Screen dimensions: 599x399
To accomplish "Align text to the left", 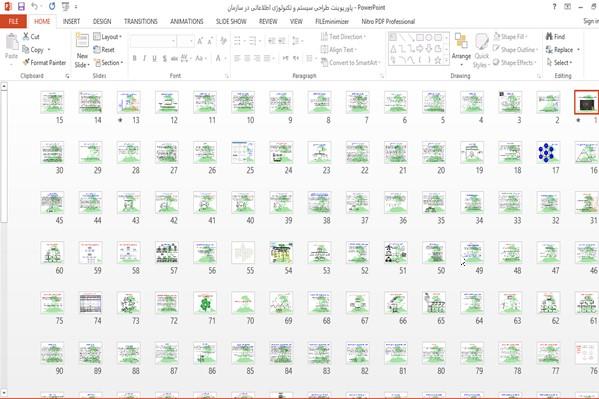I will pyautogui.click(x=237, y=58).
